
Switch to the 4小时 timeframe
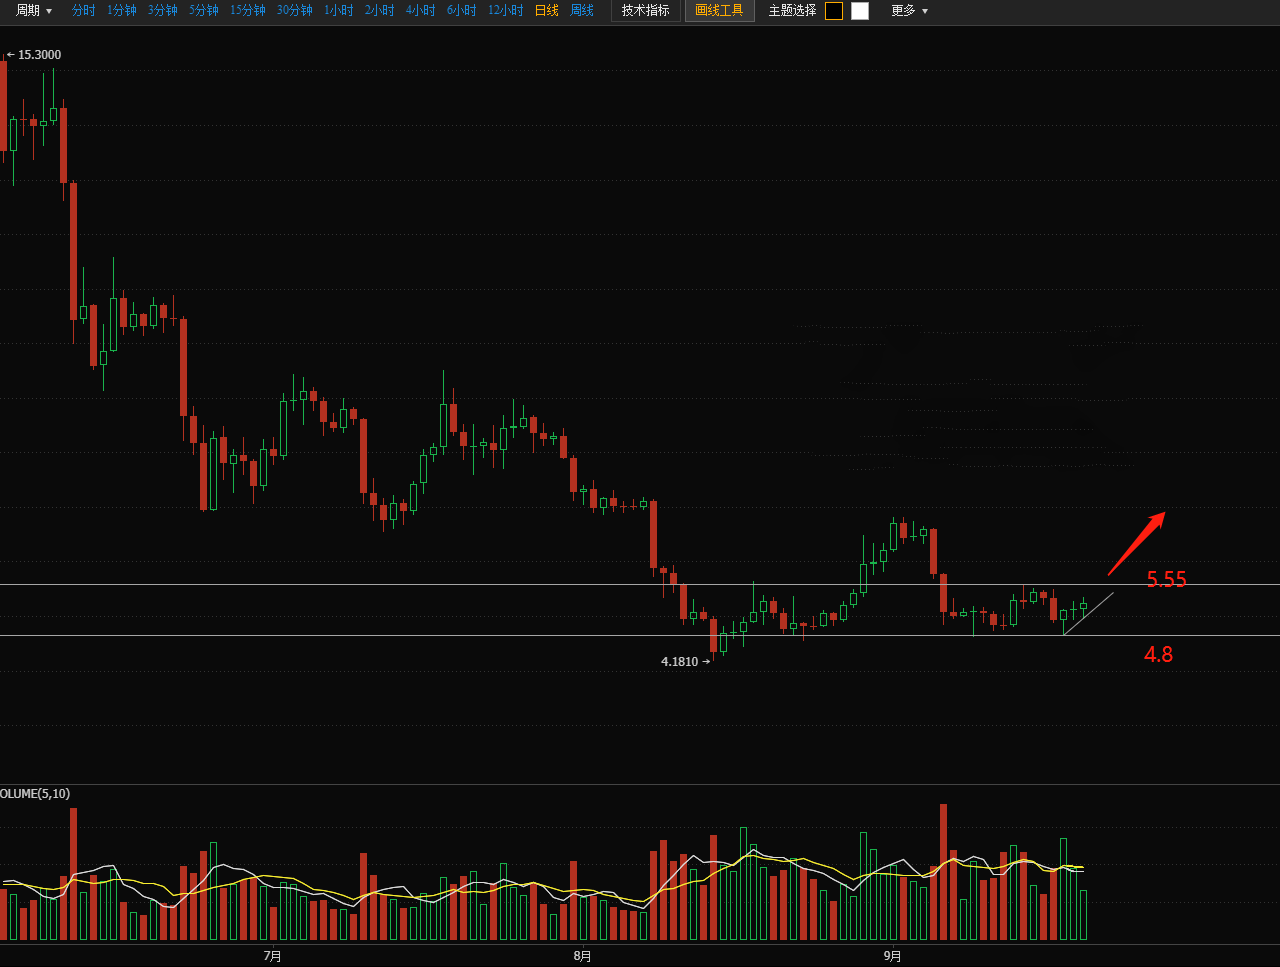click(421, 11)
